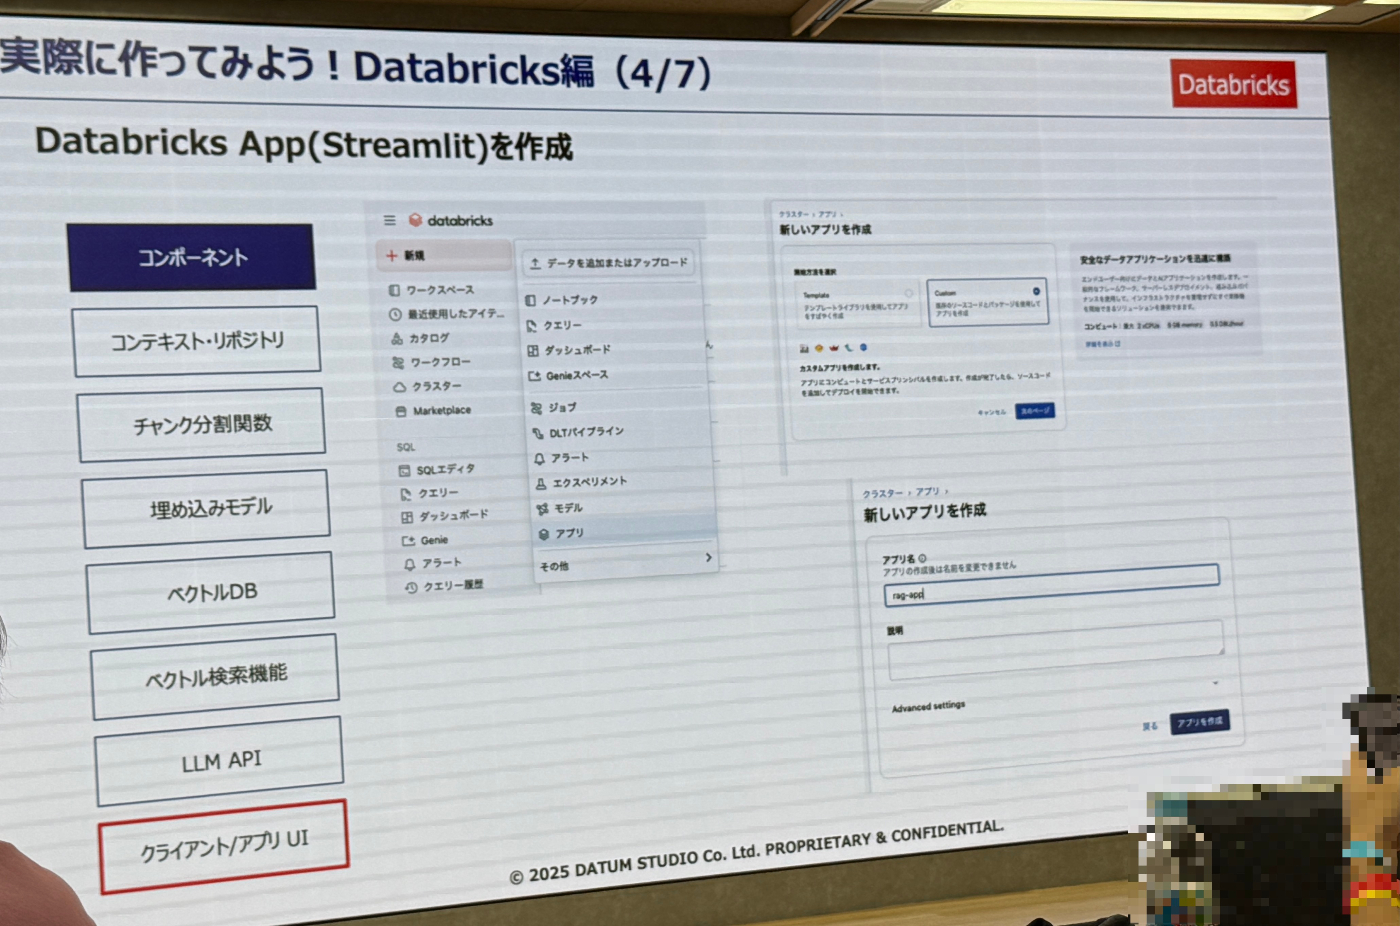Open the hamburger menu beside databricks logo

pyautogui.click(x=390, y=220)
